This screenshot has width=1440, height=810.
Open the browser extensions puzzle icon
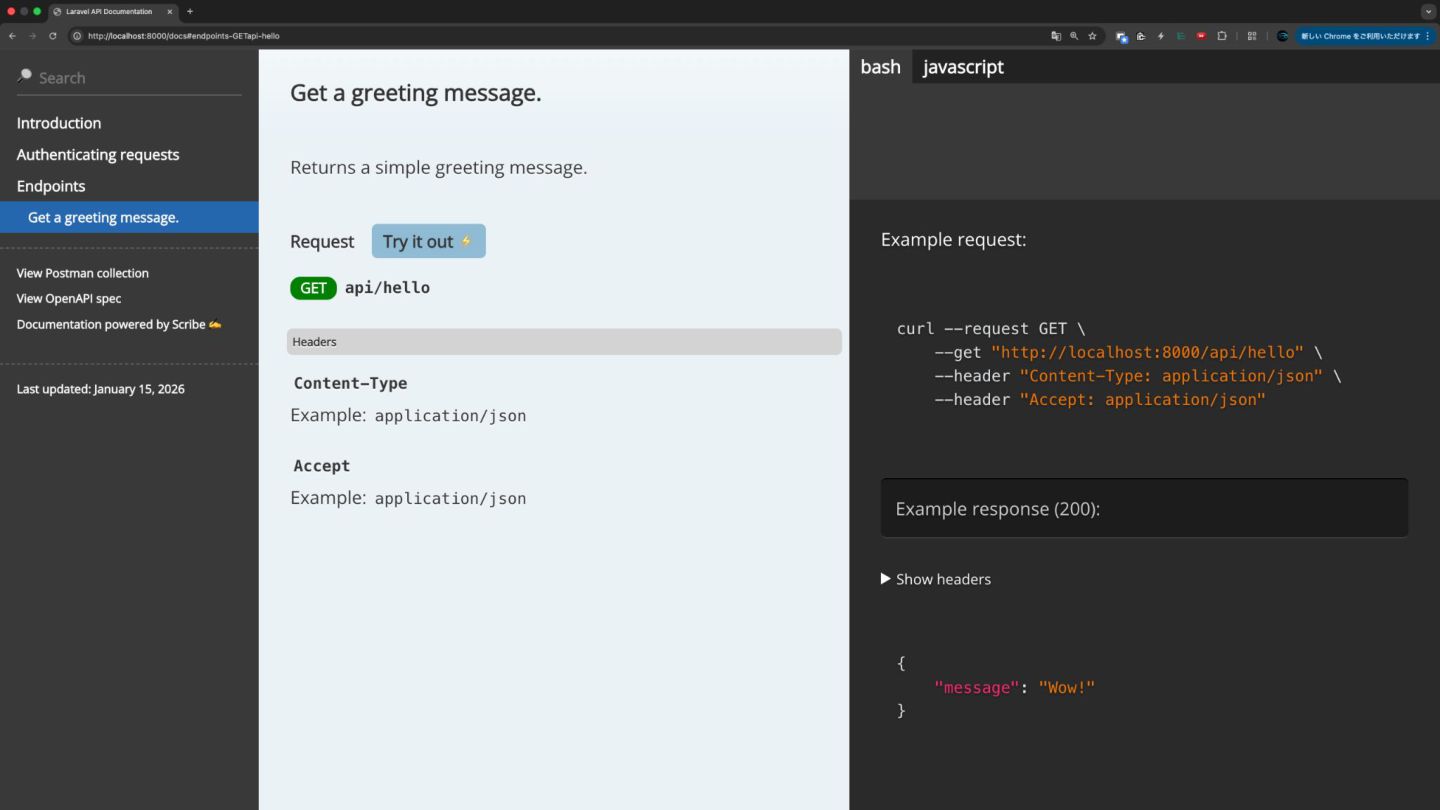click(1222, 36)
